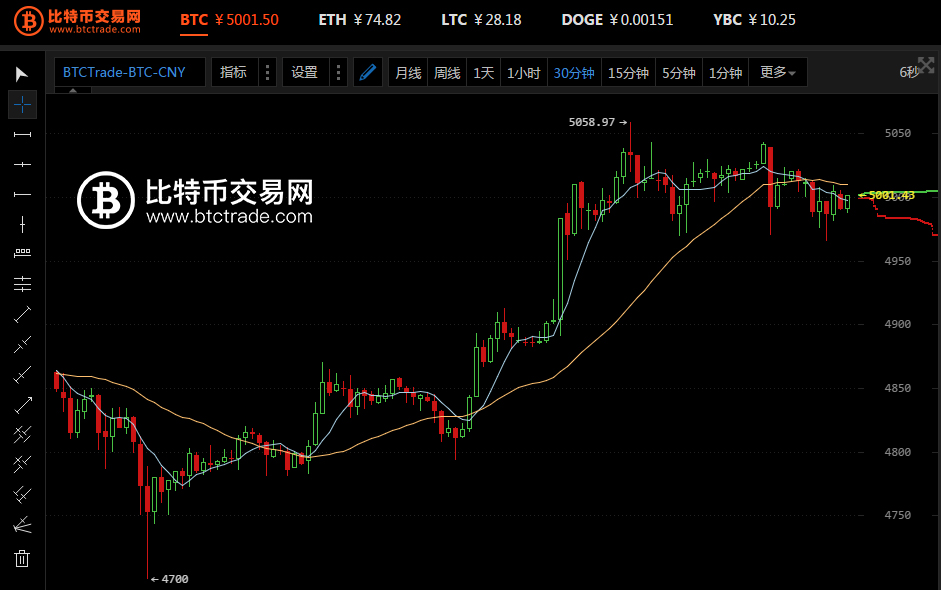Toggle the blue pencil drawing toolbar
The height and width of the screenshot is (590, 941).
click(x=368, y=73)
